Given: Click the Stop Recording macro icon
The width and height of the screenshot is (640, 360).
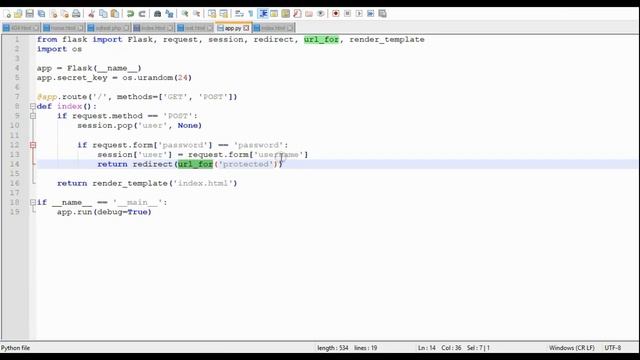Looking at the screenshot, I should click(x=347, y=14).
